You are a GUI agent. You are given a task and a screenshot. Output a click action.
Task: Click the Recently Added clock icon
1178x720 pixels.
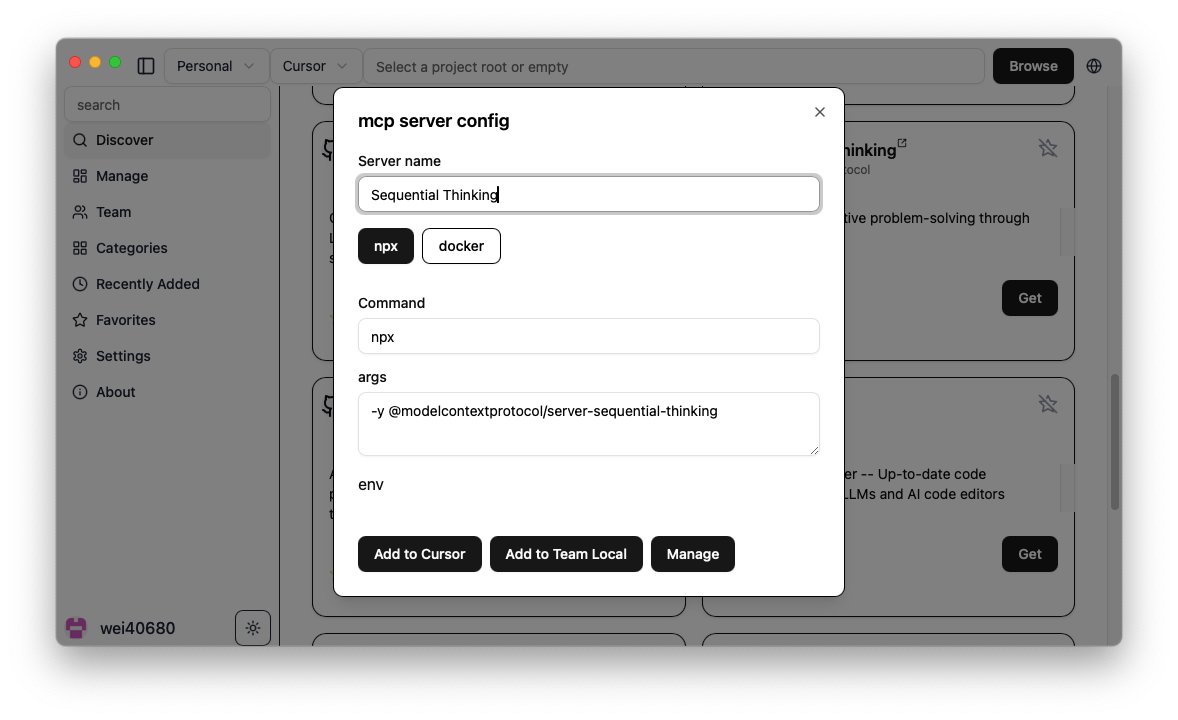pos(80,284)
